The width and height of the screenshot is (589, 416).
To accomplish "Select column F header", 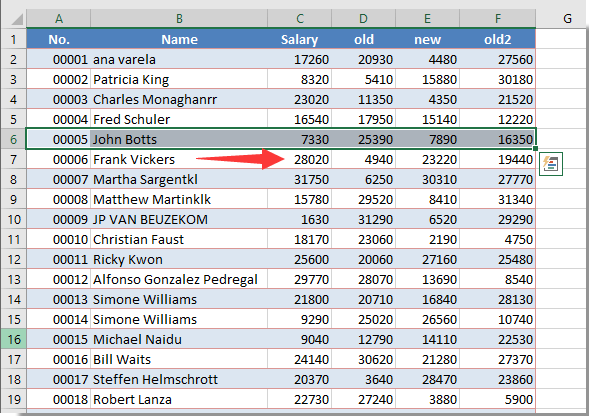I will tap(498, 18).
